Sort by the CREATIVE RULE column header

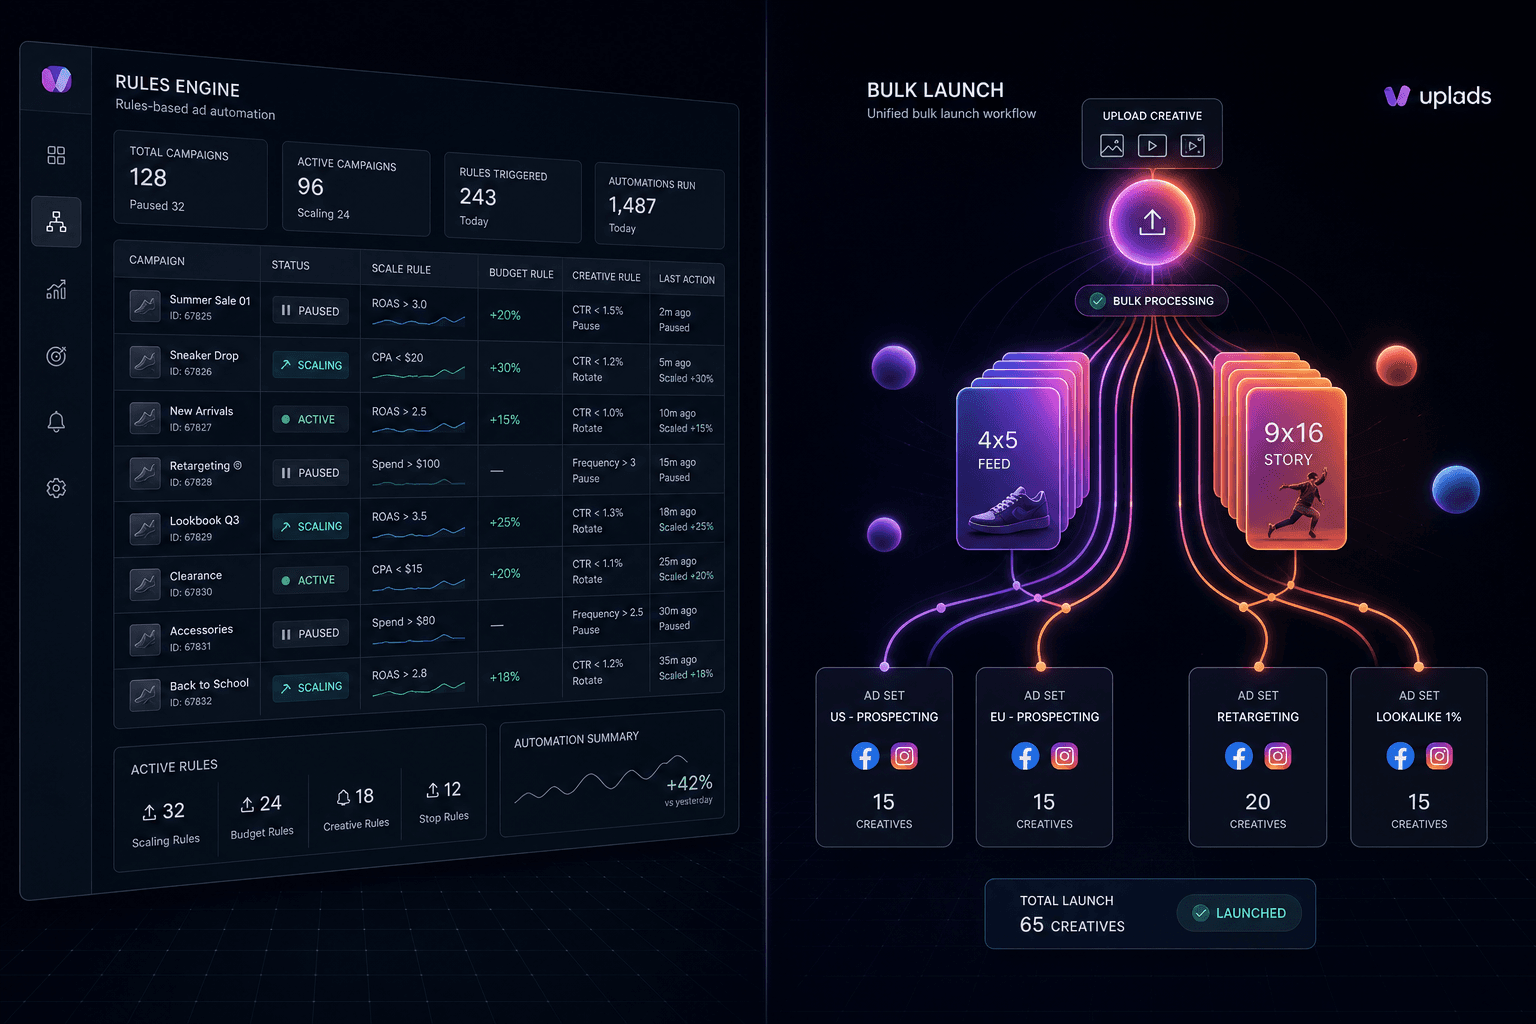coord(606,276)
